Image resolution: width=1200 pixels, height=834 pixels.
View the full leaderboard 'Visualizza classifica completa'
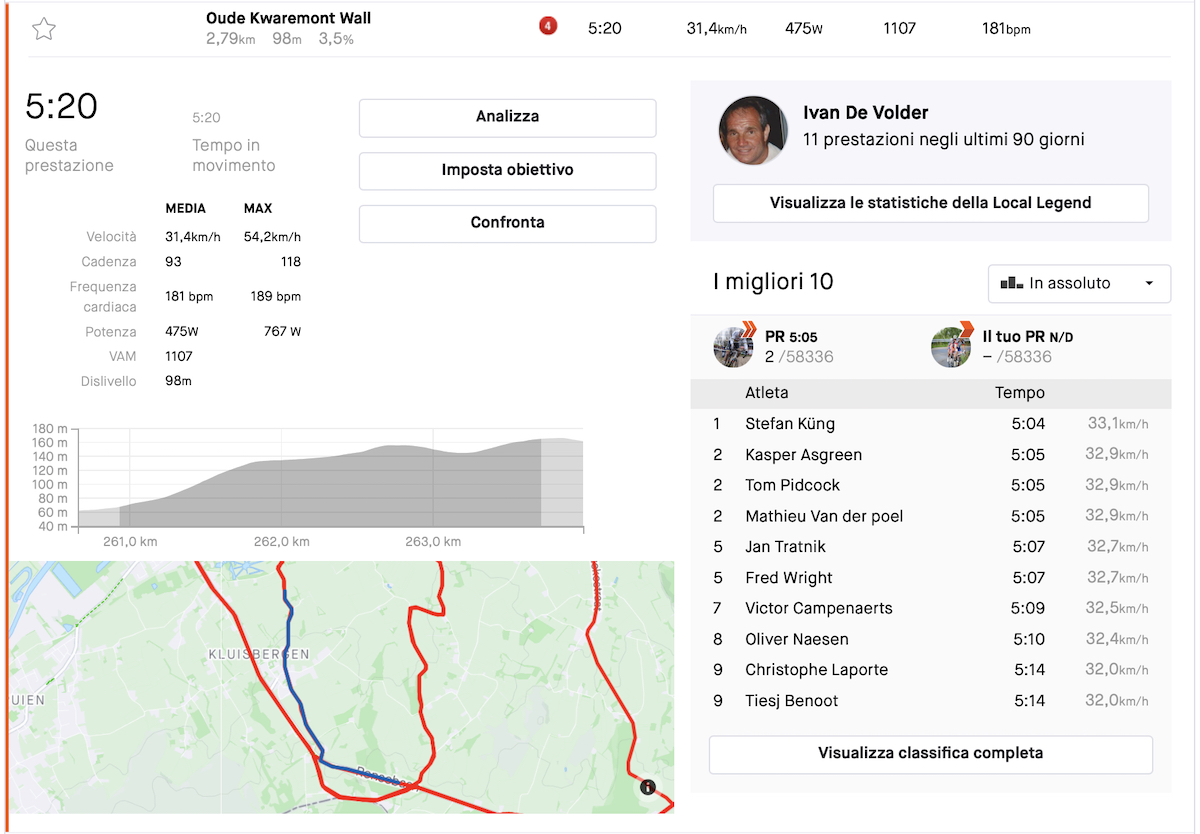[x=930, y=754]
